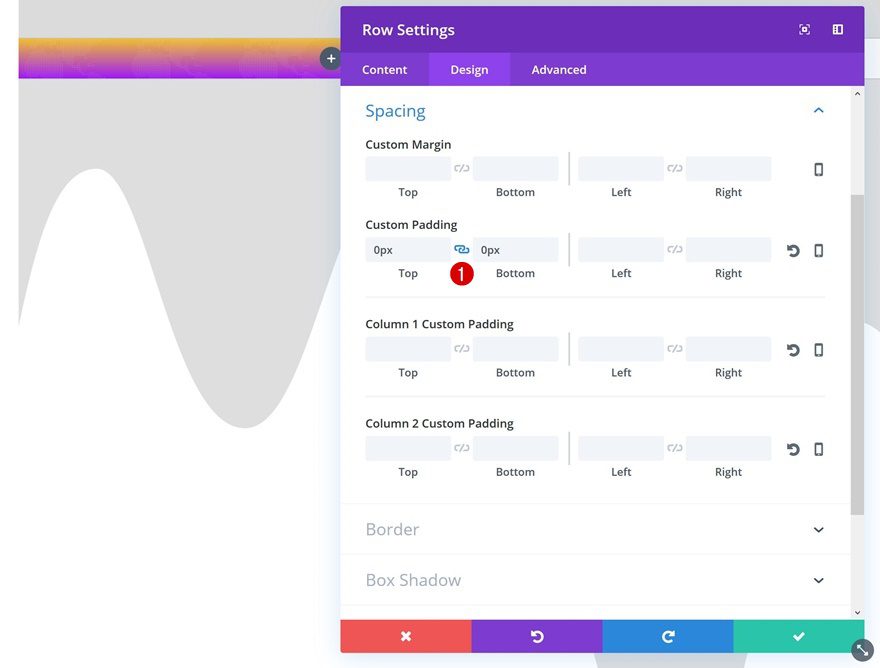
Task: Open responsive phone icon for Custom Margin
Action: click(x=819, y=170)
